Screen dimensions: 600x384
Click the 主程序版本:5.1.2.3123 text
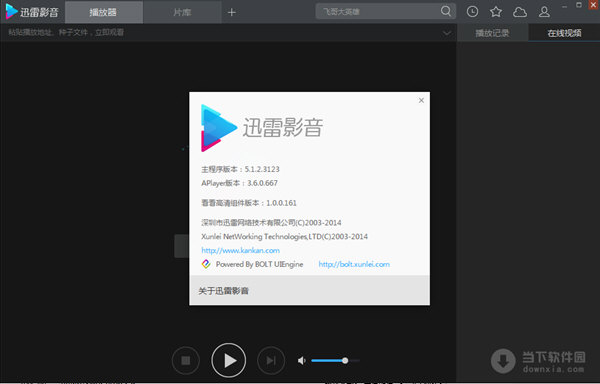click(x=240, y=169)
